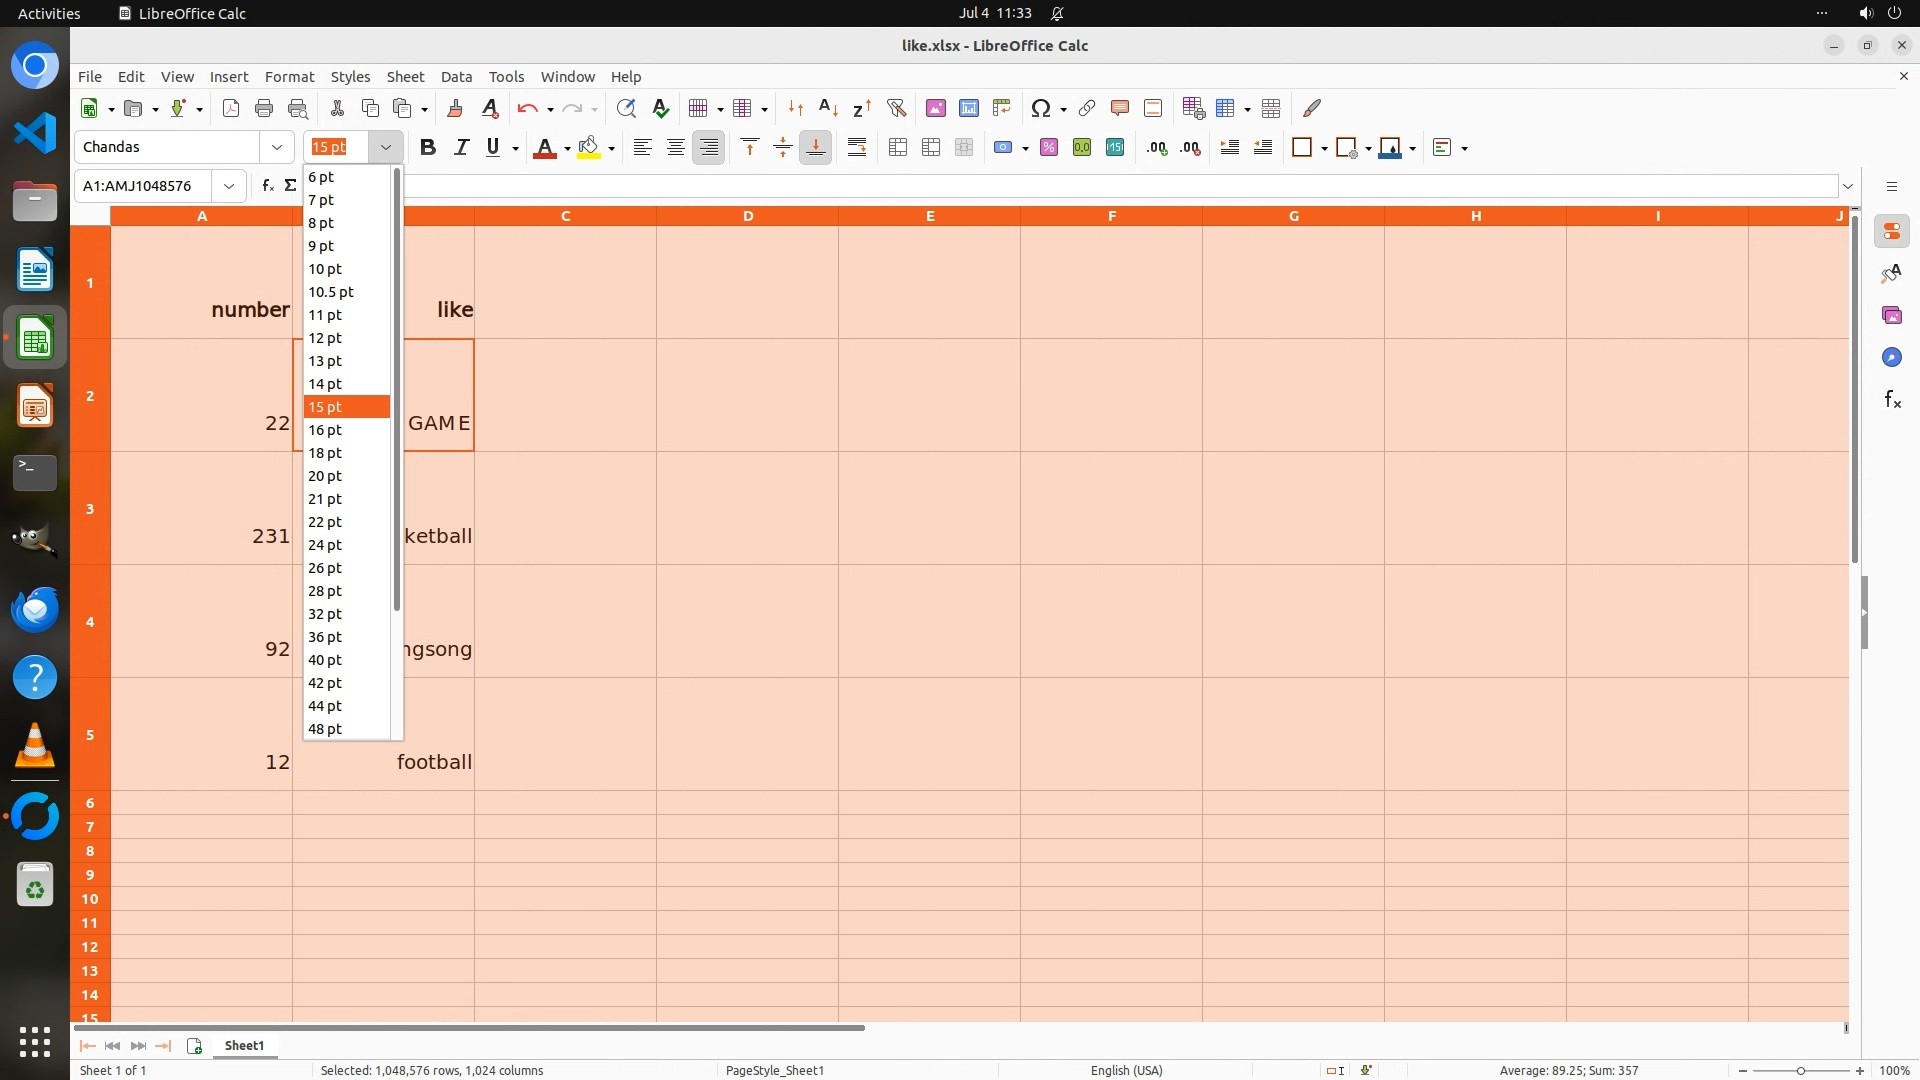The height and width of the screenshot is (1080, 1920).
Task: Expand the Chandas font name dropdown
Action: click(x=277, y=148)
